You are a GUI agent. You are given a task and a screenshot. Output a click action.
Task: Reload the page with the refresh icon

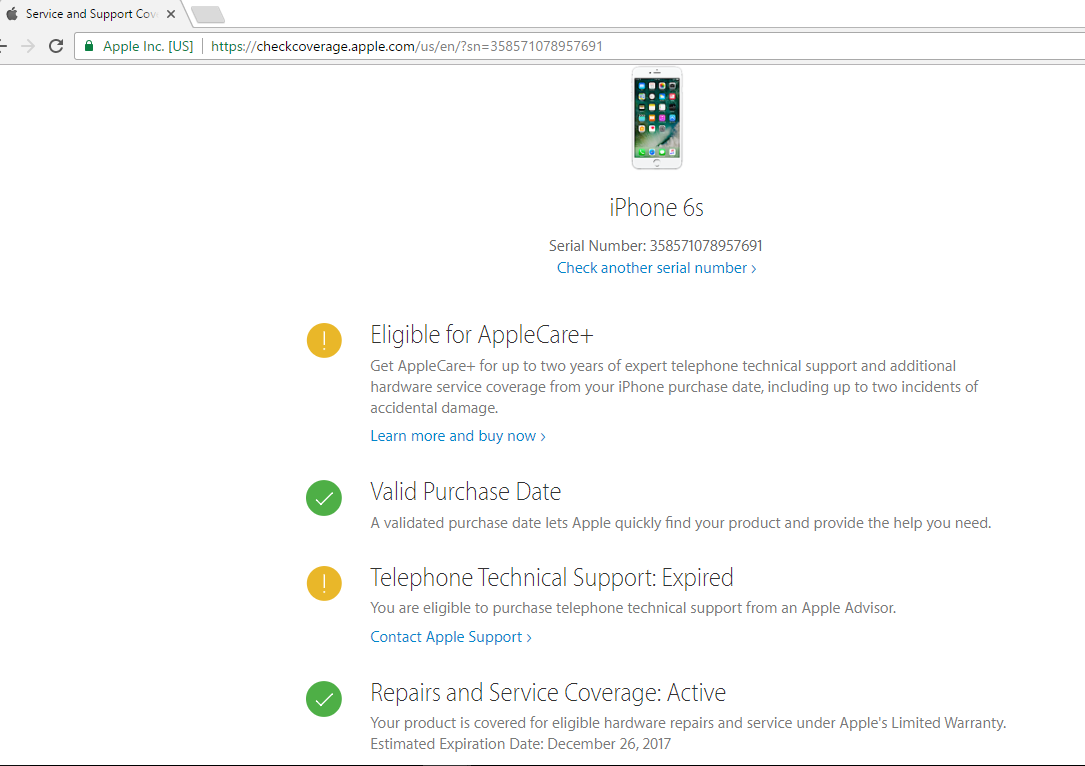56,46
